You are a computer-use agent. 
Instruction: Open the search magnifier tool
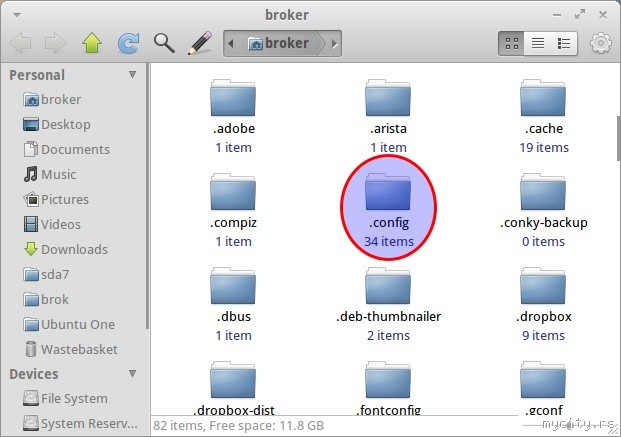pyautogui.click(x=164, y=43)
